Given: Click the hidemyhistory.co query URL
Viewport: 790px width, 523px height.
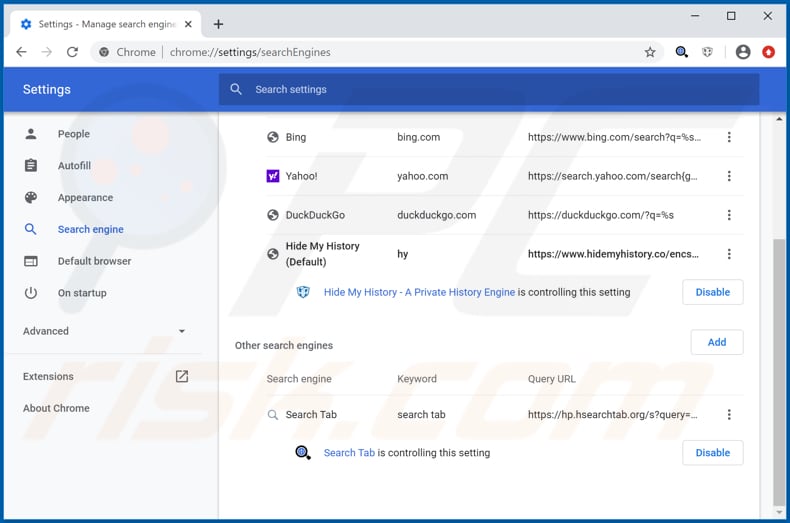Looking at the screenshot, I should (x=613, y=254).
